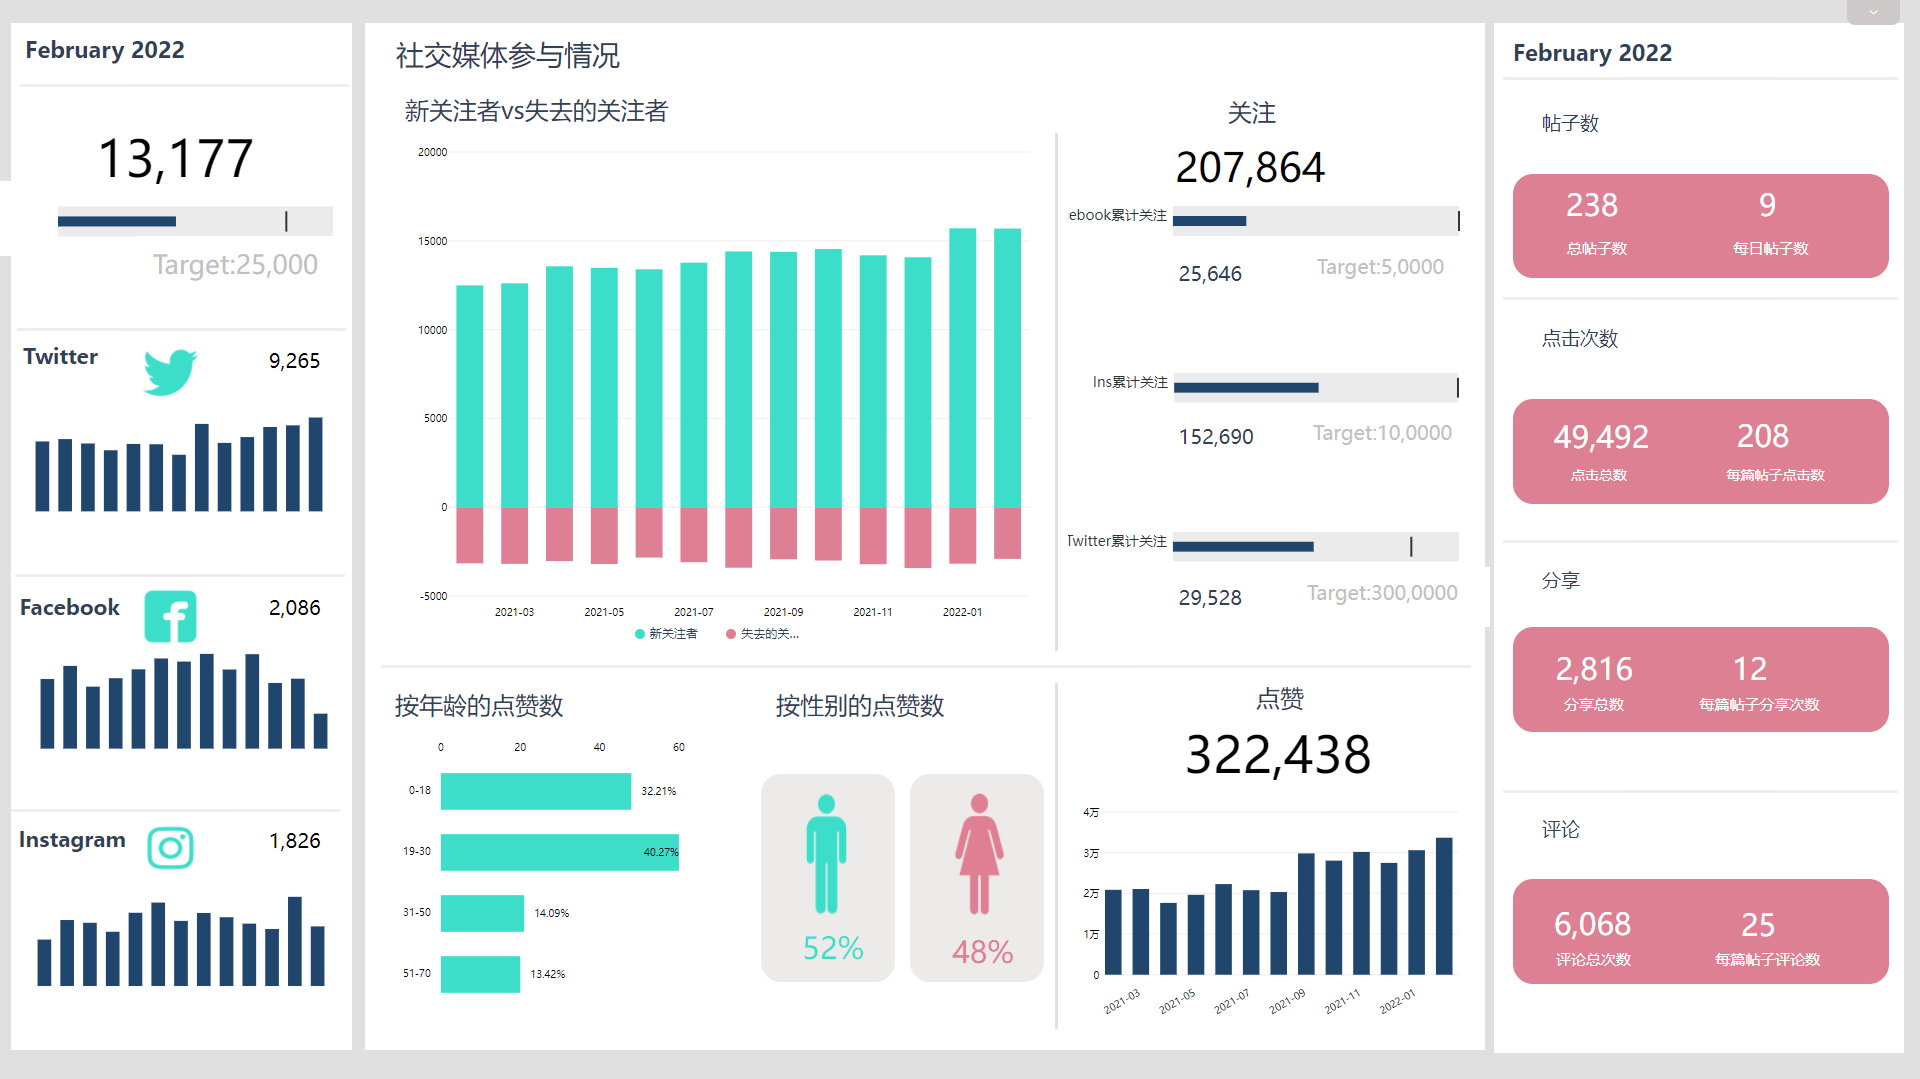1920x1079 pixels.
Task: Click the 关注 total value 207,864
Action: coord(1250,168)
